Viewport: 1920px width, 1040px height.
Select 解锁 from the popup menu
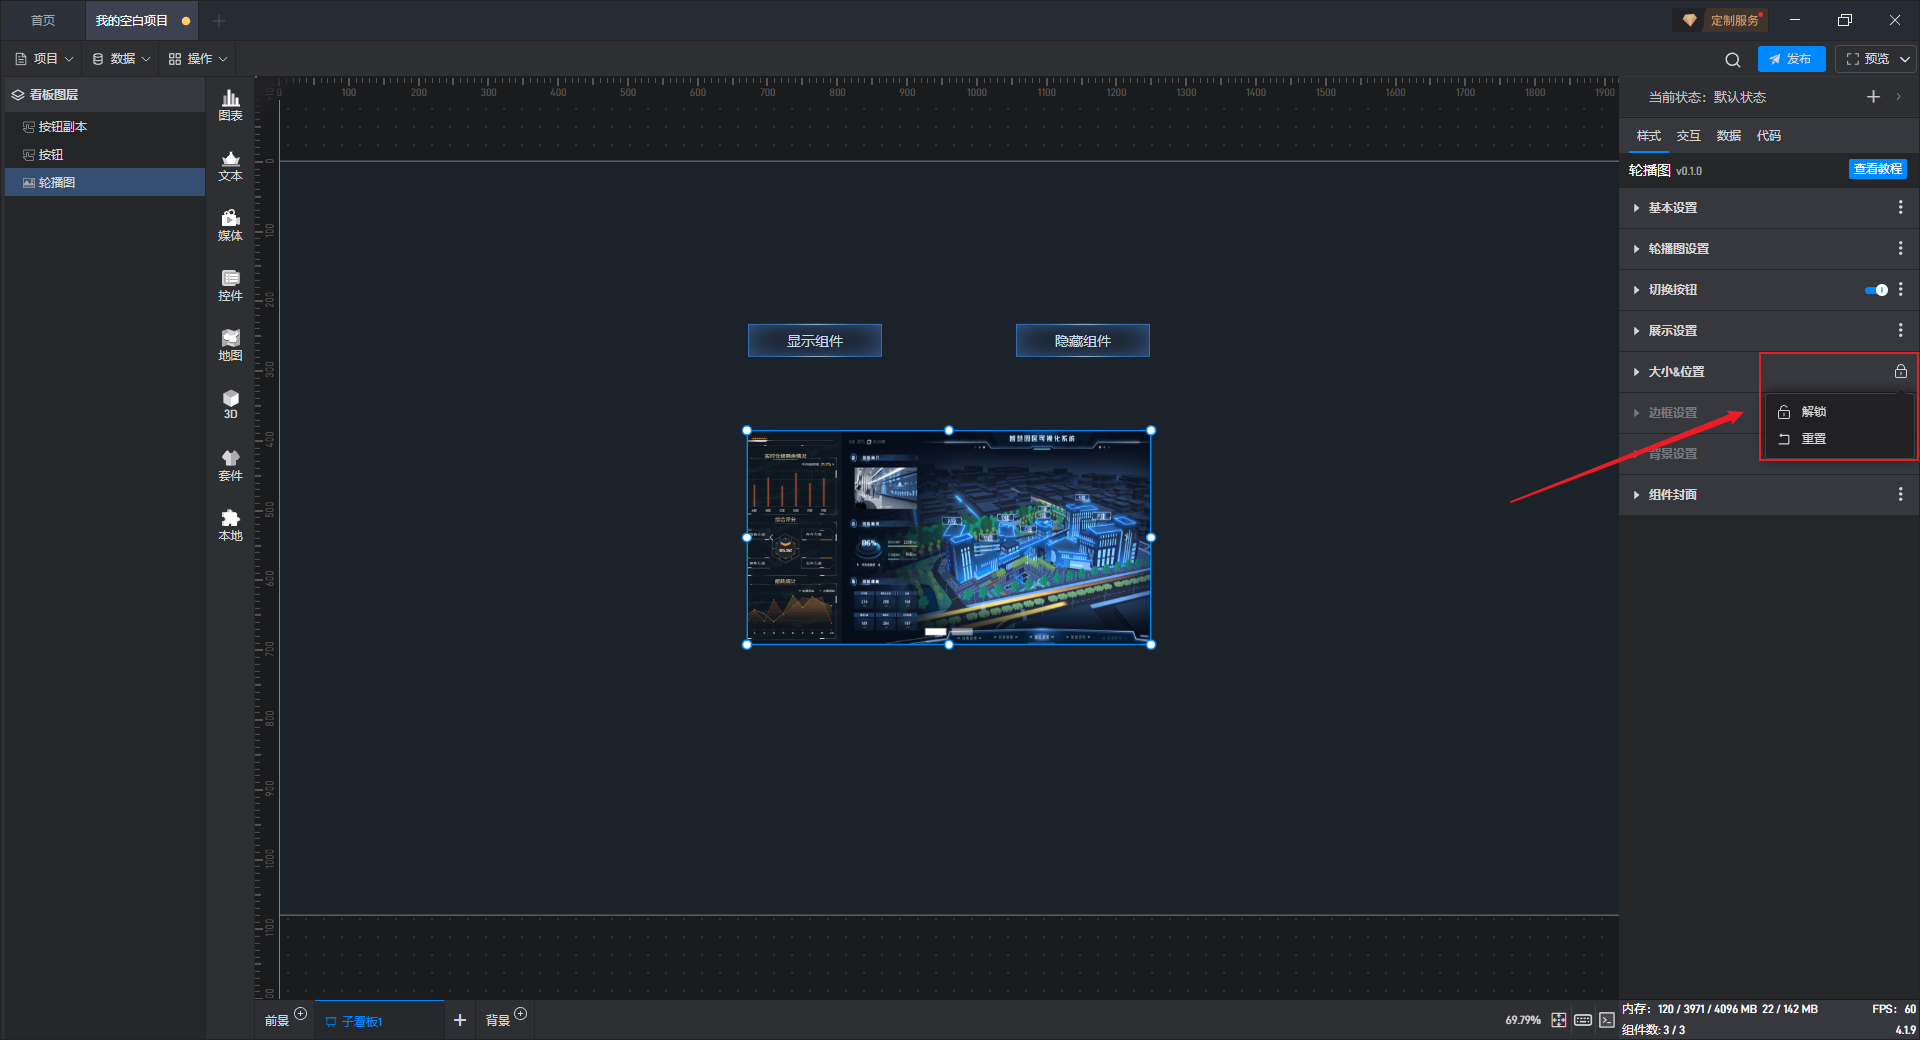[x=1813, y=412]
